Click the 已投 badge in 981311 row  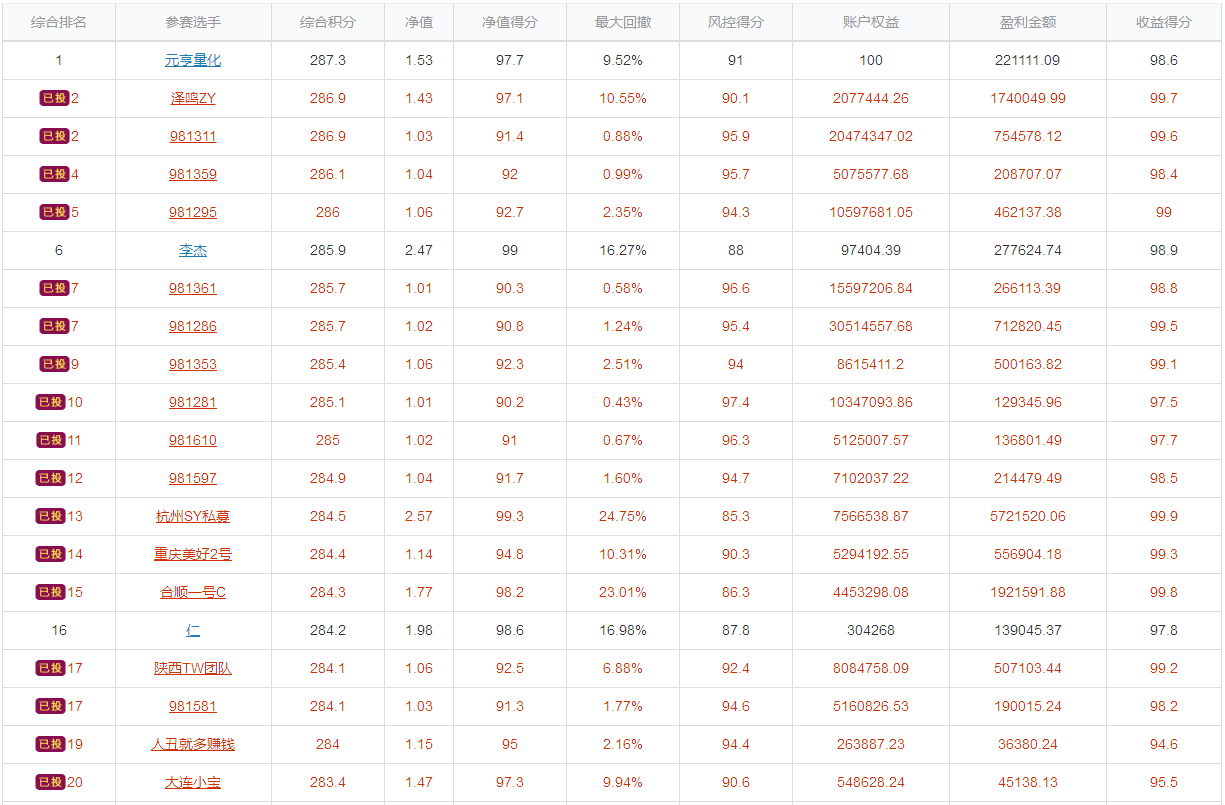tap(54, 136)
